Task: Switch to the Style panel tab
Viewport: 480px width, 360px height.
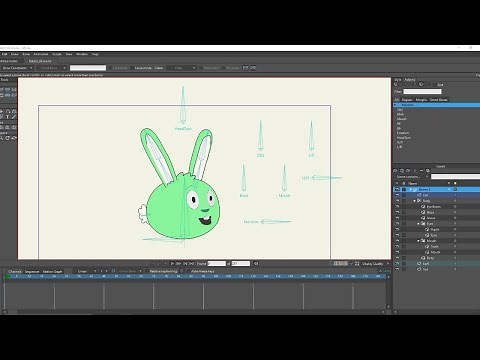Action: point(398,80)
